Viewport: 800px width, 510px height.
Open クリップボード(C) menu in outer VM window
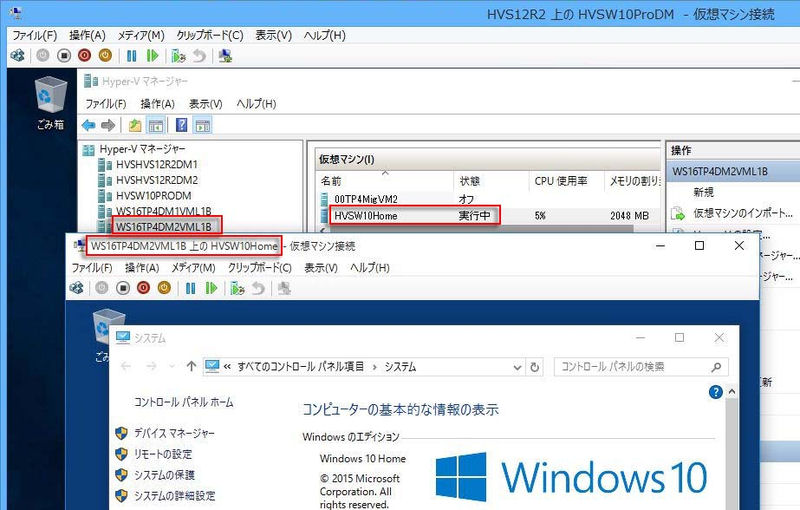pos(210,35)
